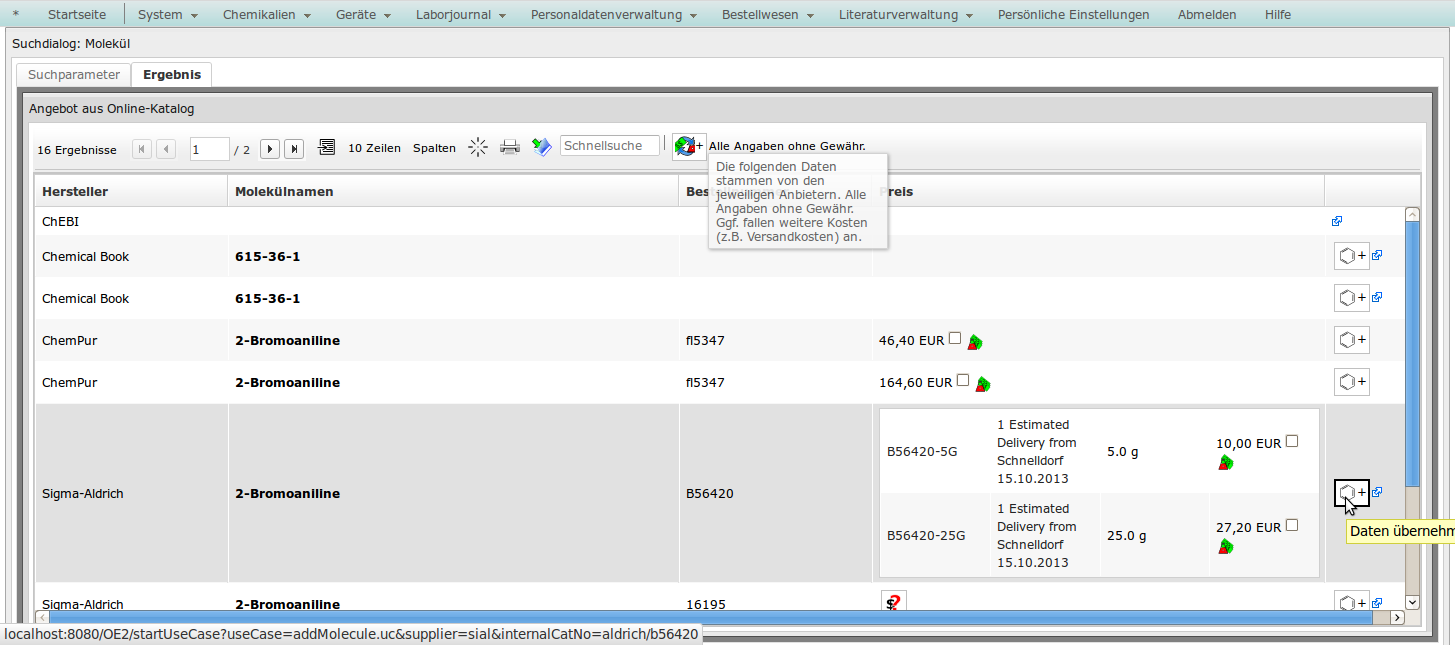Image resolution: width=1455 pixels, height=645 pixels.
Task: Select the 27,20 EUR offer checkbox
Action: pos(1292,525)
